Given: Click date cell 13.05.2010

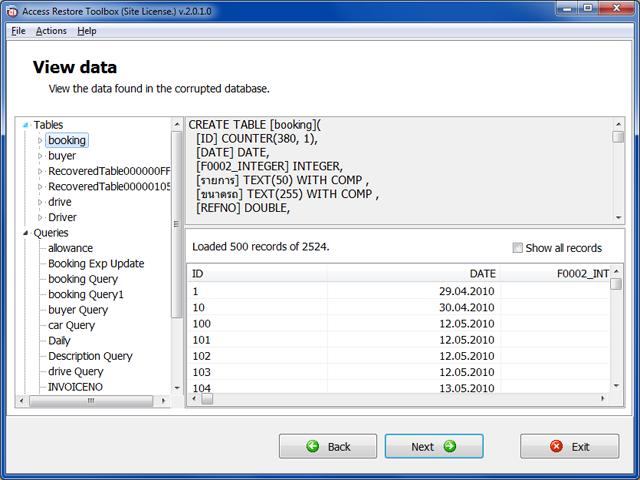Looking at the screenshot, I should (413, 388).
